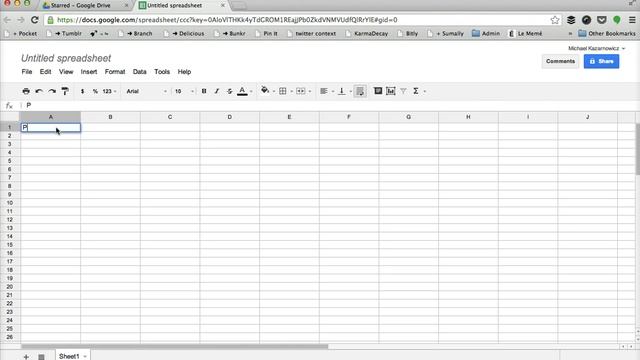Open the font size 10 dropdown
The height and width of the screenshot is (360, 640).
click(x=184, y=91)
